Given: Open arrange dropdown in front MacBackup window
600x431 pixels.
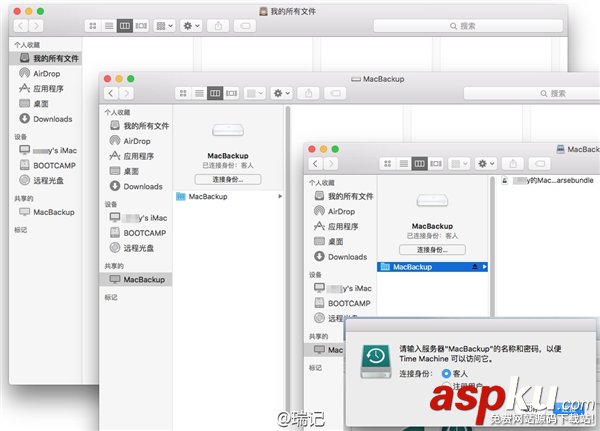Looking at the screenshot, I should (x=459, y=164).
